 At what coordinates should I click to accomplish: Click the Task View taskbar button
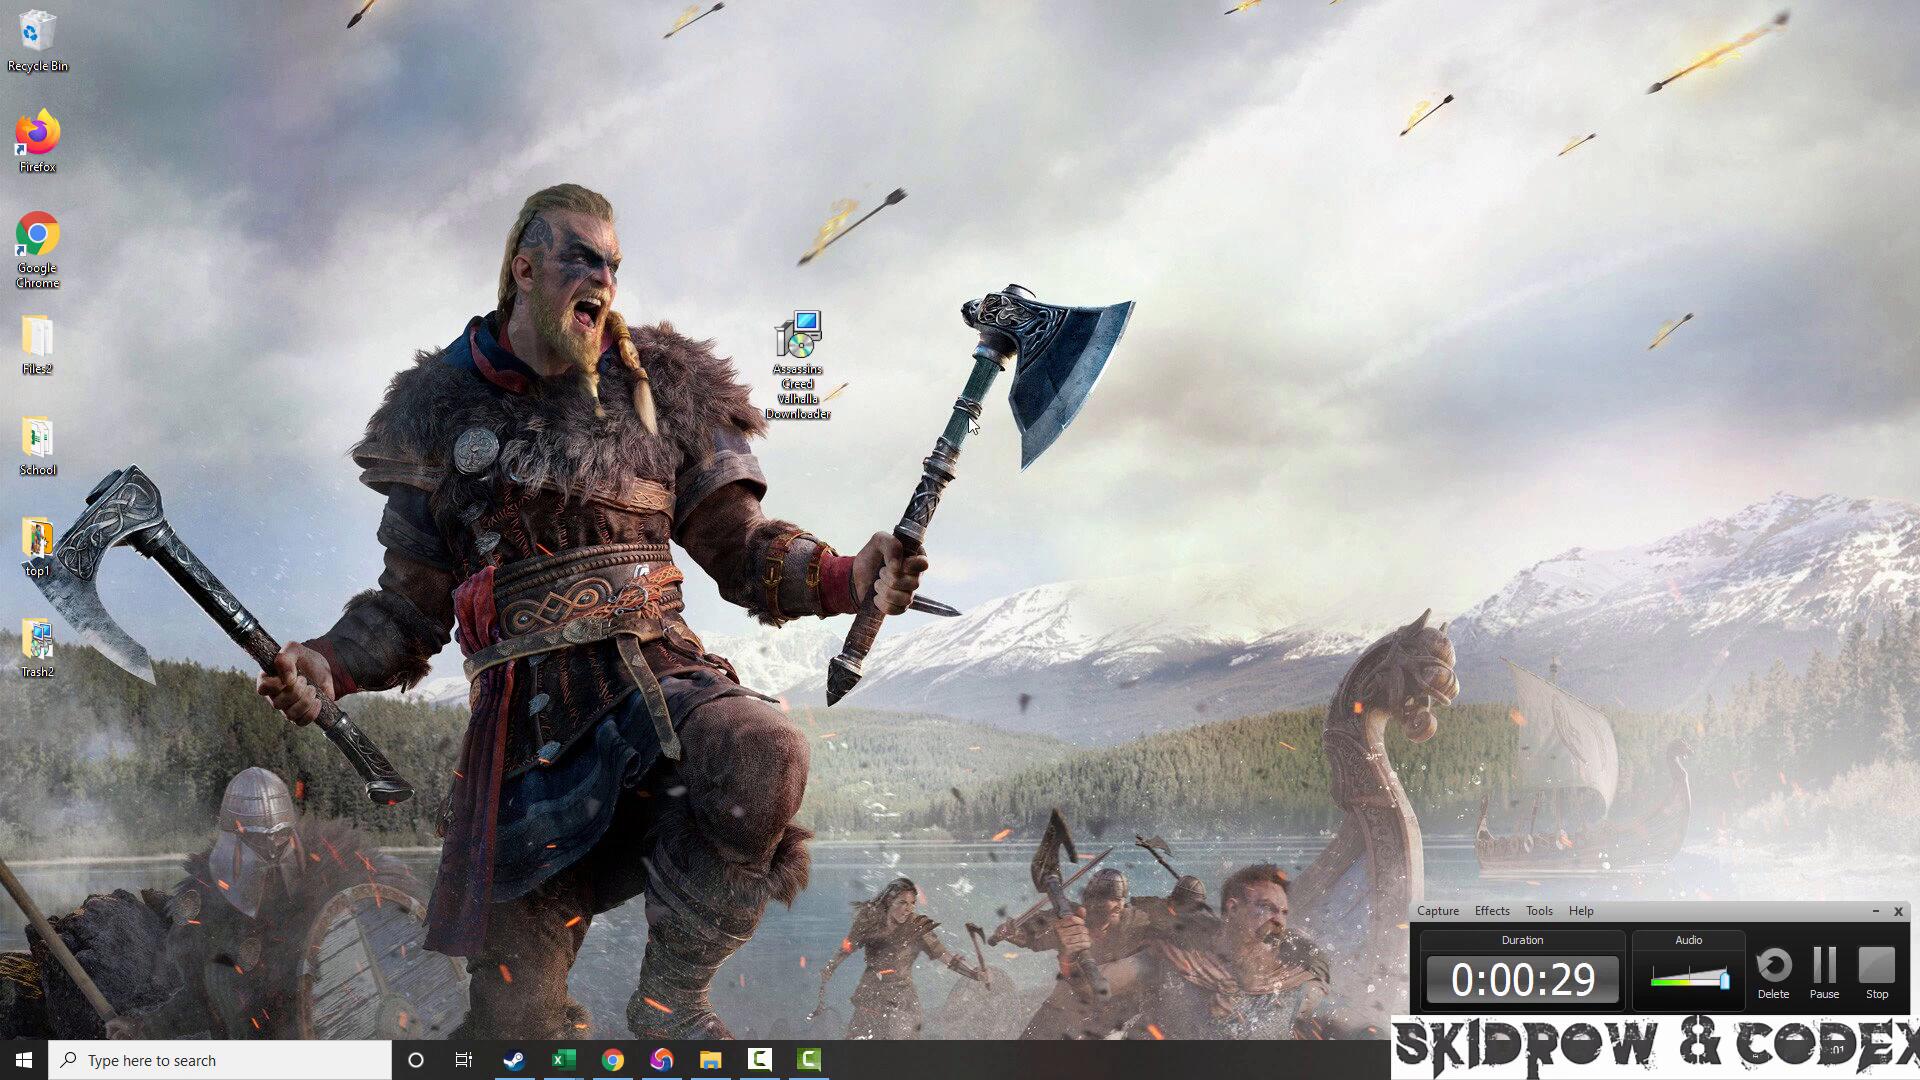pyautogui.click(x=464, y=1060)
